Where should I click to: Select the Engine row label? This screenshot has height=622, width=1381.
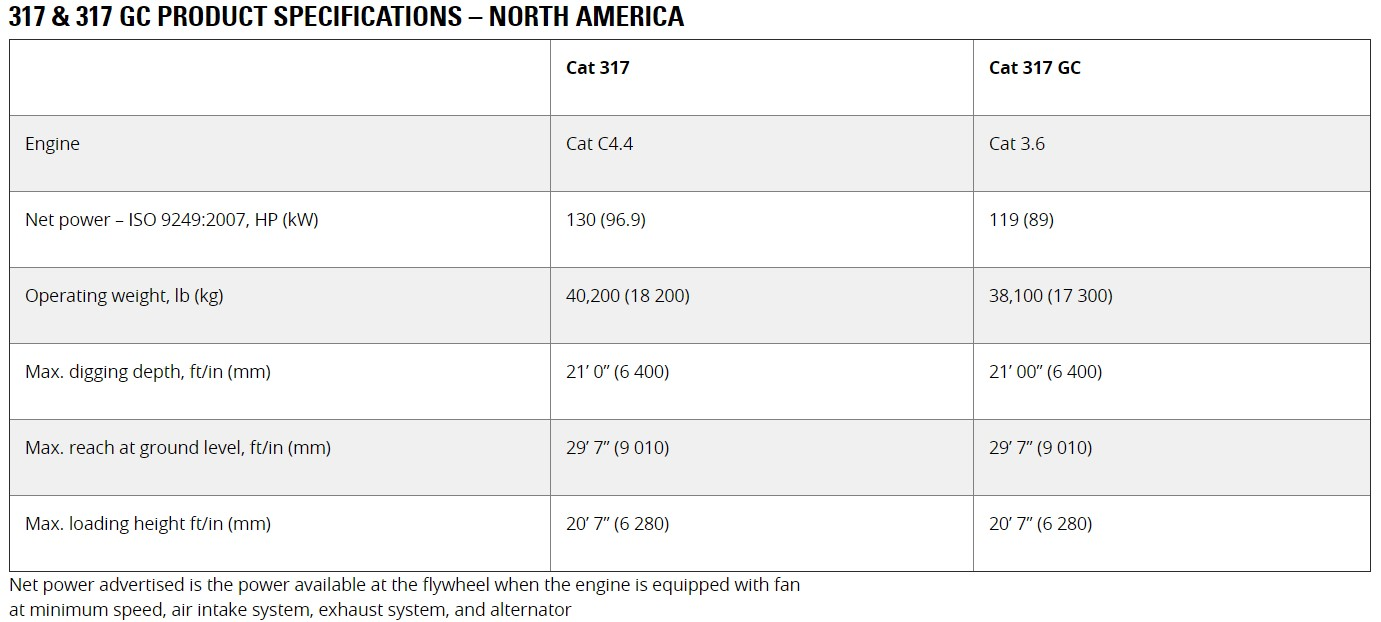52,144
